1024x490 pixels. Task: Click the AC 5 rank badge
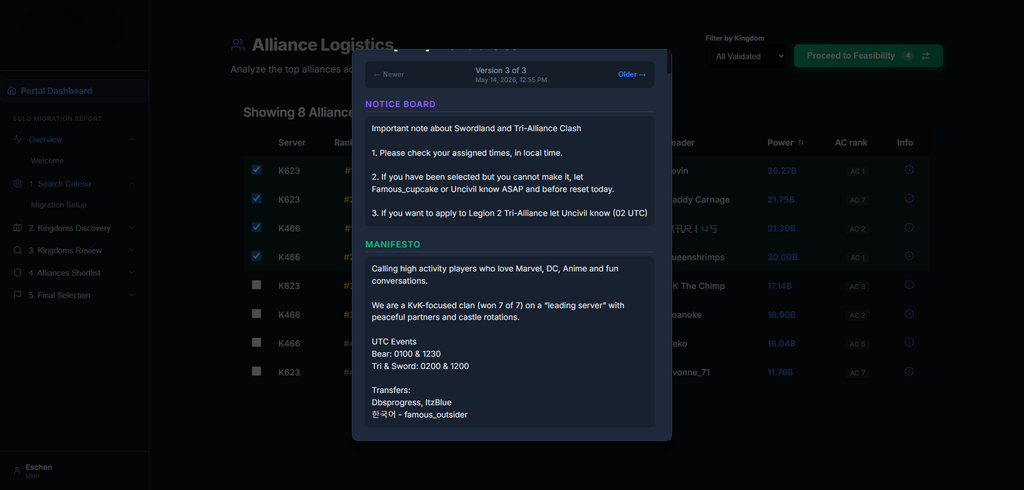point(857,344)
